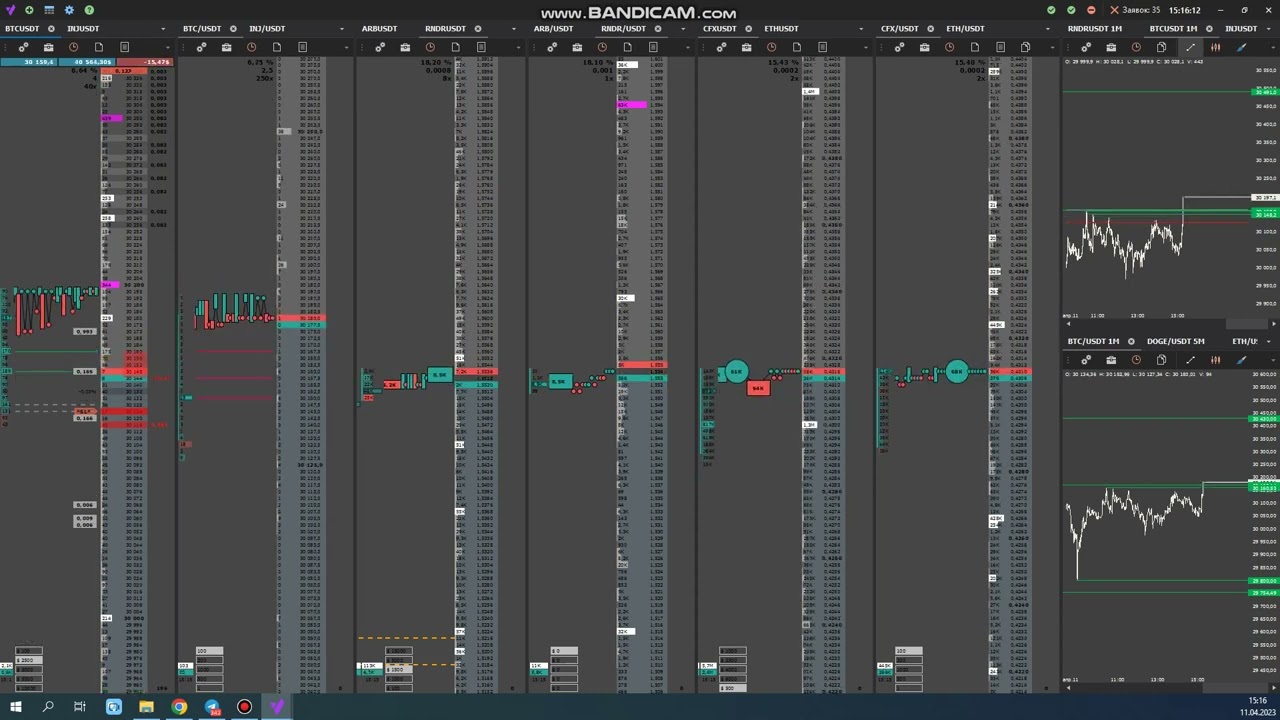Open the green help question icon
This screenshot has width=1280, height=720.
coord(89,10)
